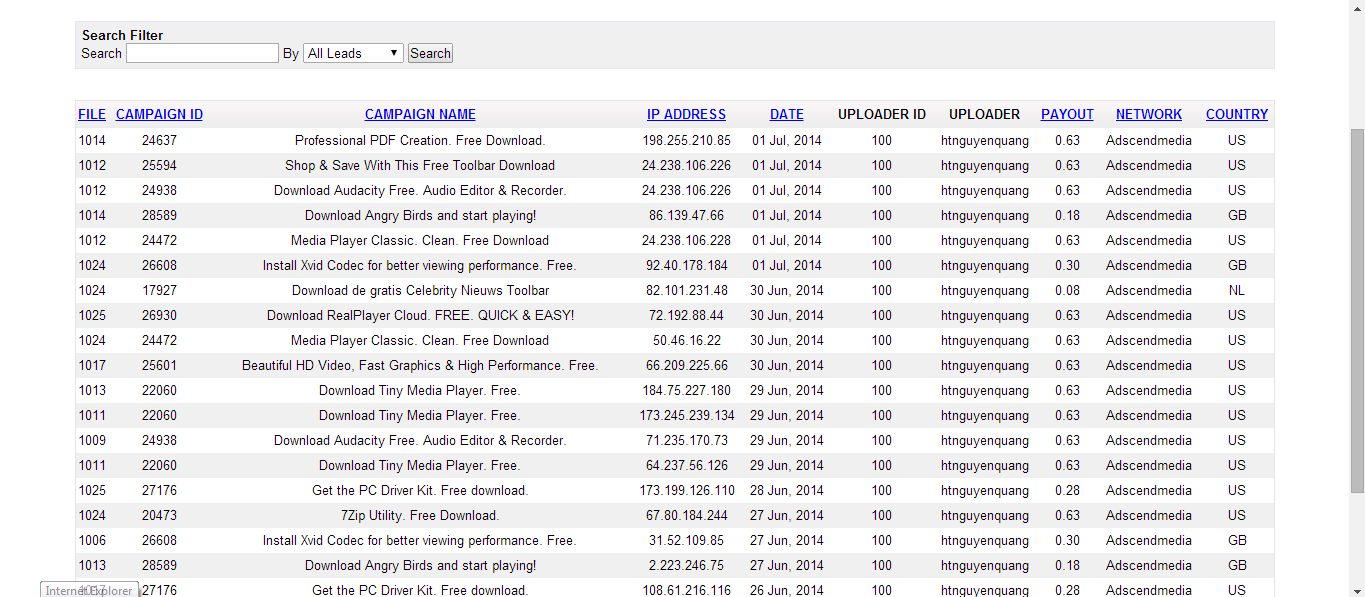Sort by CAMPAIGN ID header link
The width and height of the screenshot is (1365, 597).
point(159,114)
